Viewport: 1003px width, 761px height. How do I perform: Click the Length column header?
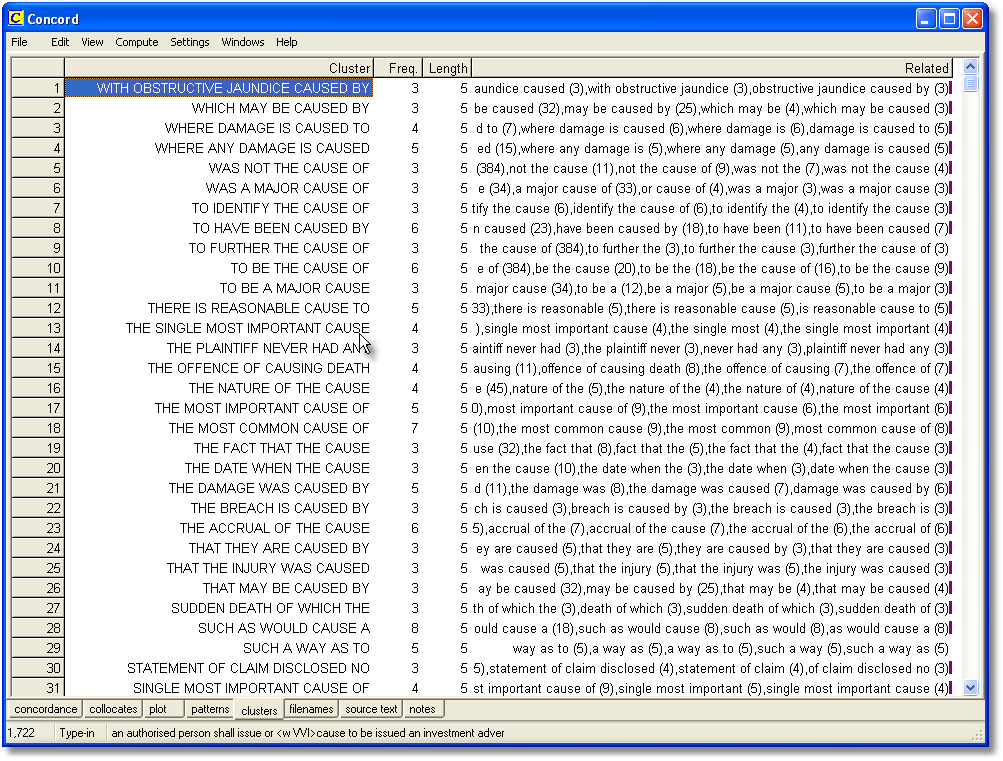pos(447,68)
